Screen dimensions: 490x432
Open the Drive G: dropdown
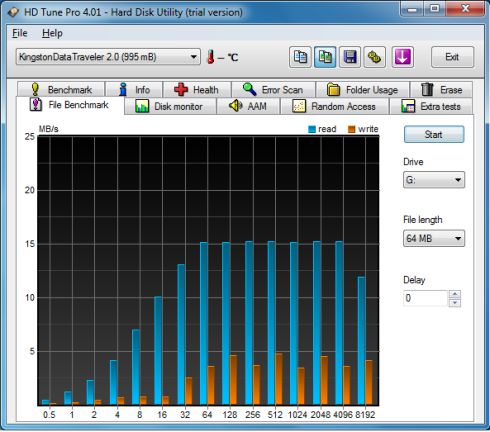pyautogui.click(x=434, y=180)
